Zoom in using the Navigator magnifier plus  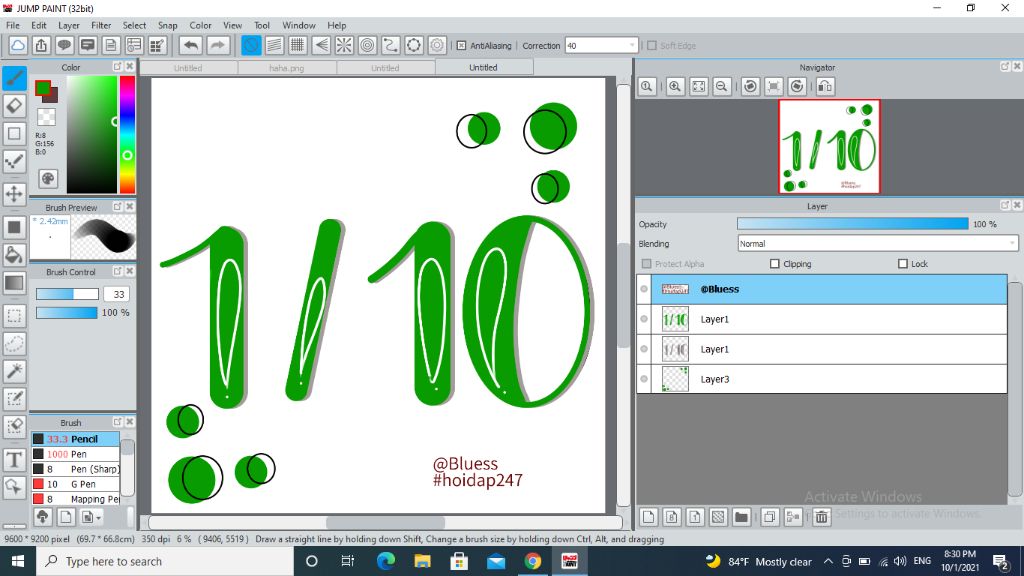point(675,86)
